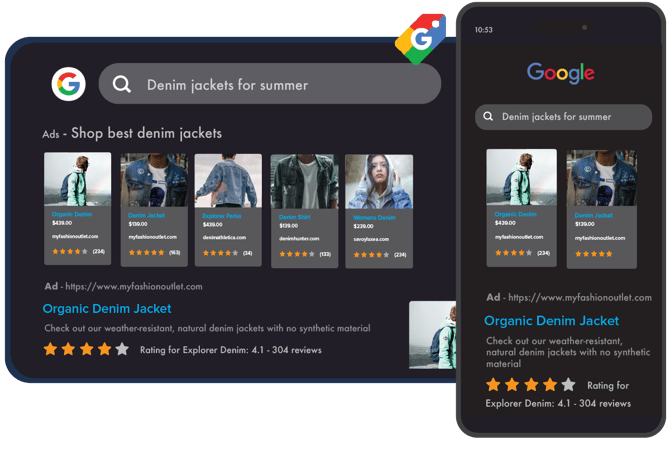The image size is (670, 454).
Task: Click savoyluxea.com on Womens Denim card
Action: click(x=371, y=239)
